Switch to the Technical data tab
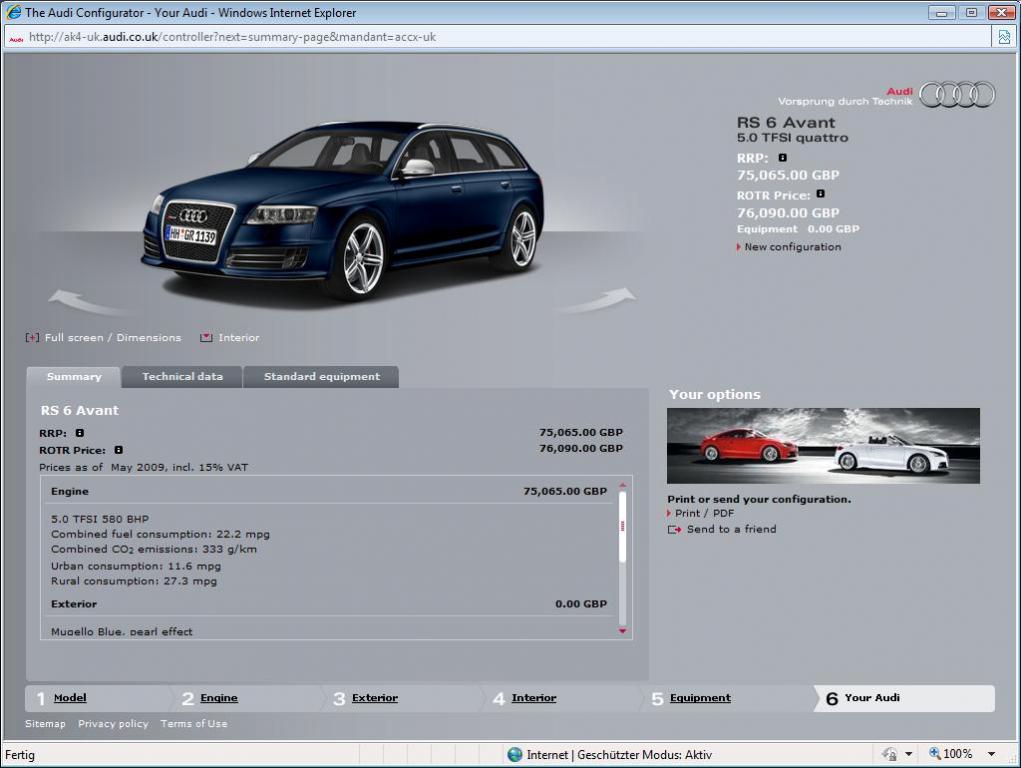The image size is (1021, 768). 182,377
